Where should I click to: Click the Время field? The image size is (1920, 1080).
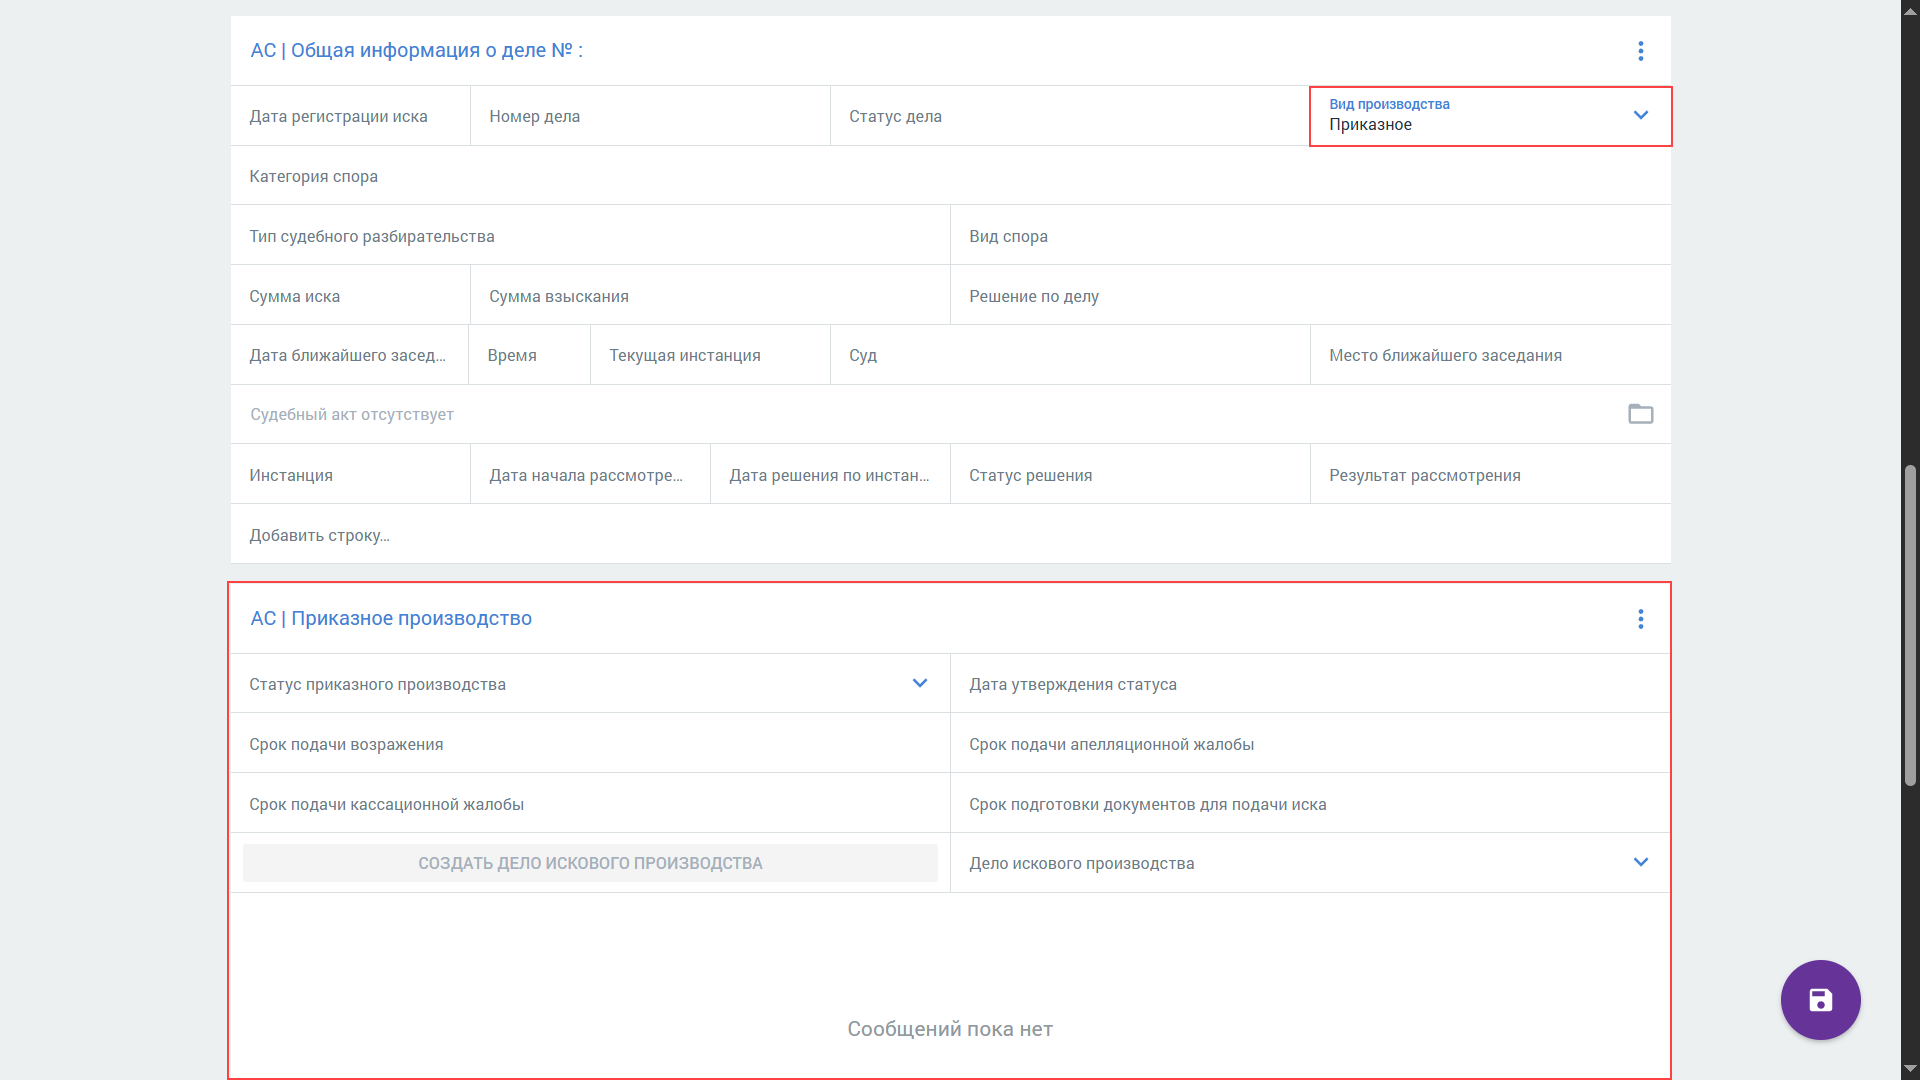click(x=529, y=355)
